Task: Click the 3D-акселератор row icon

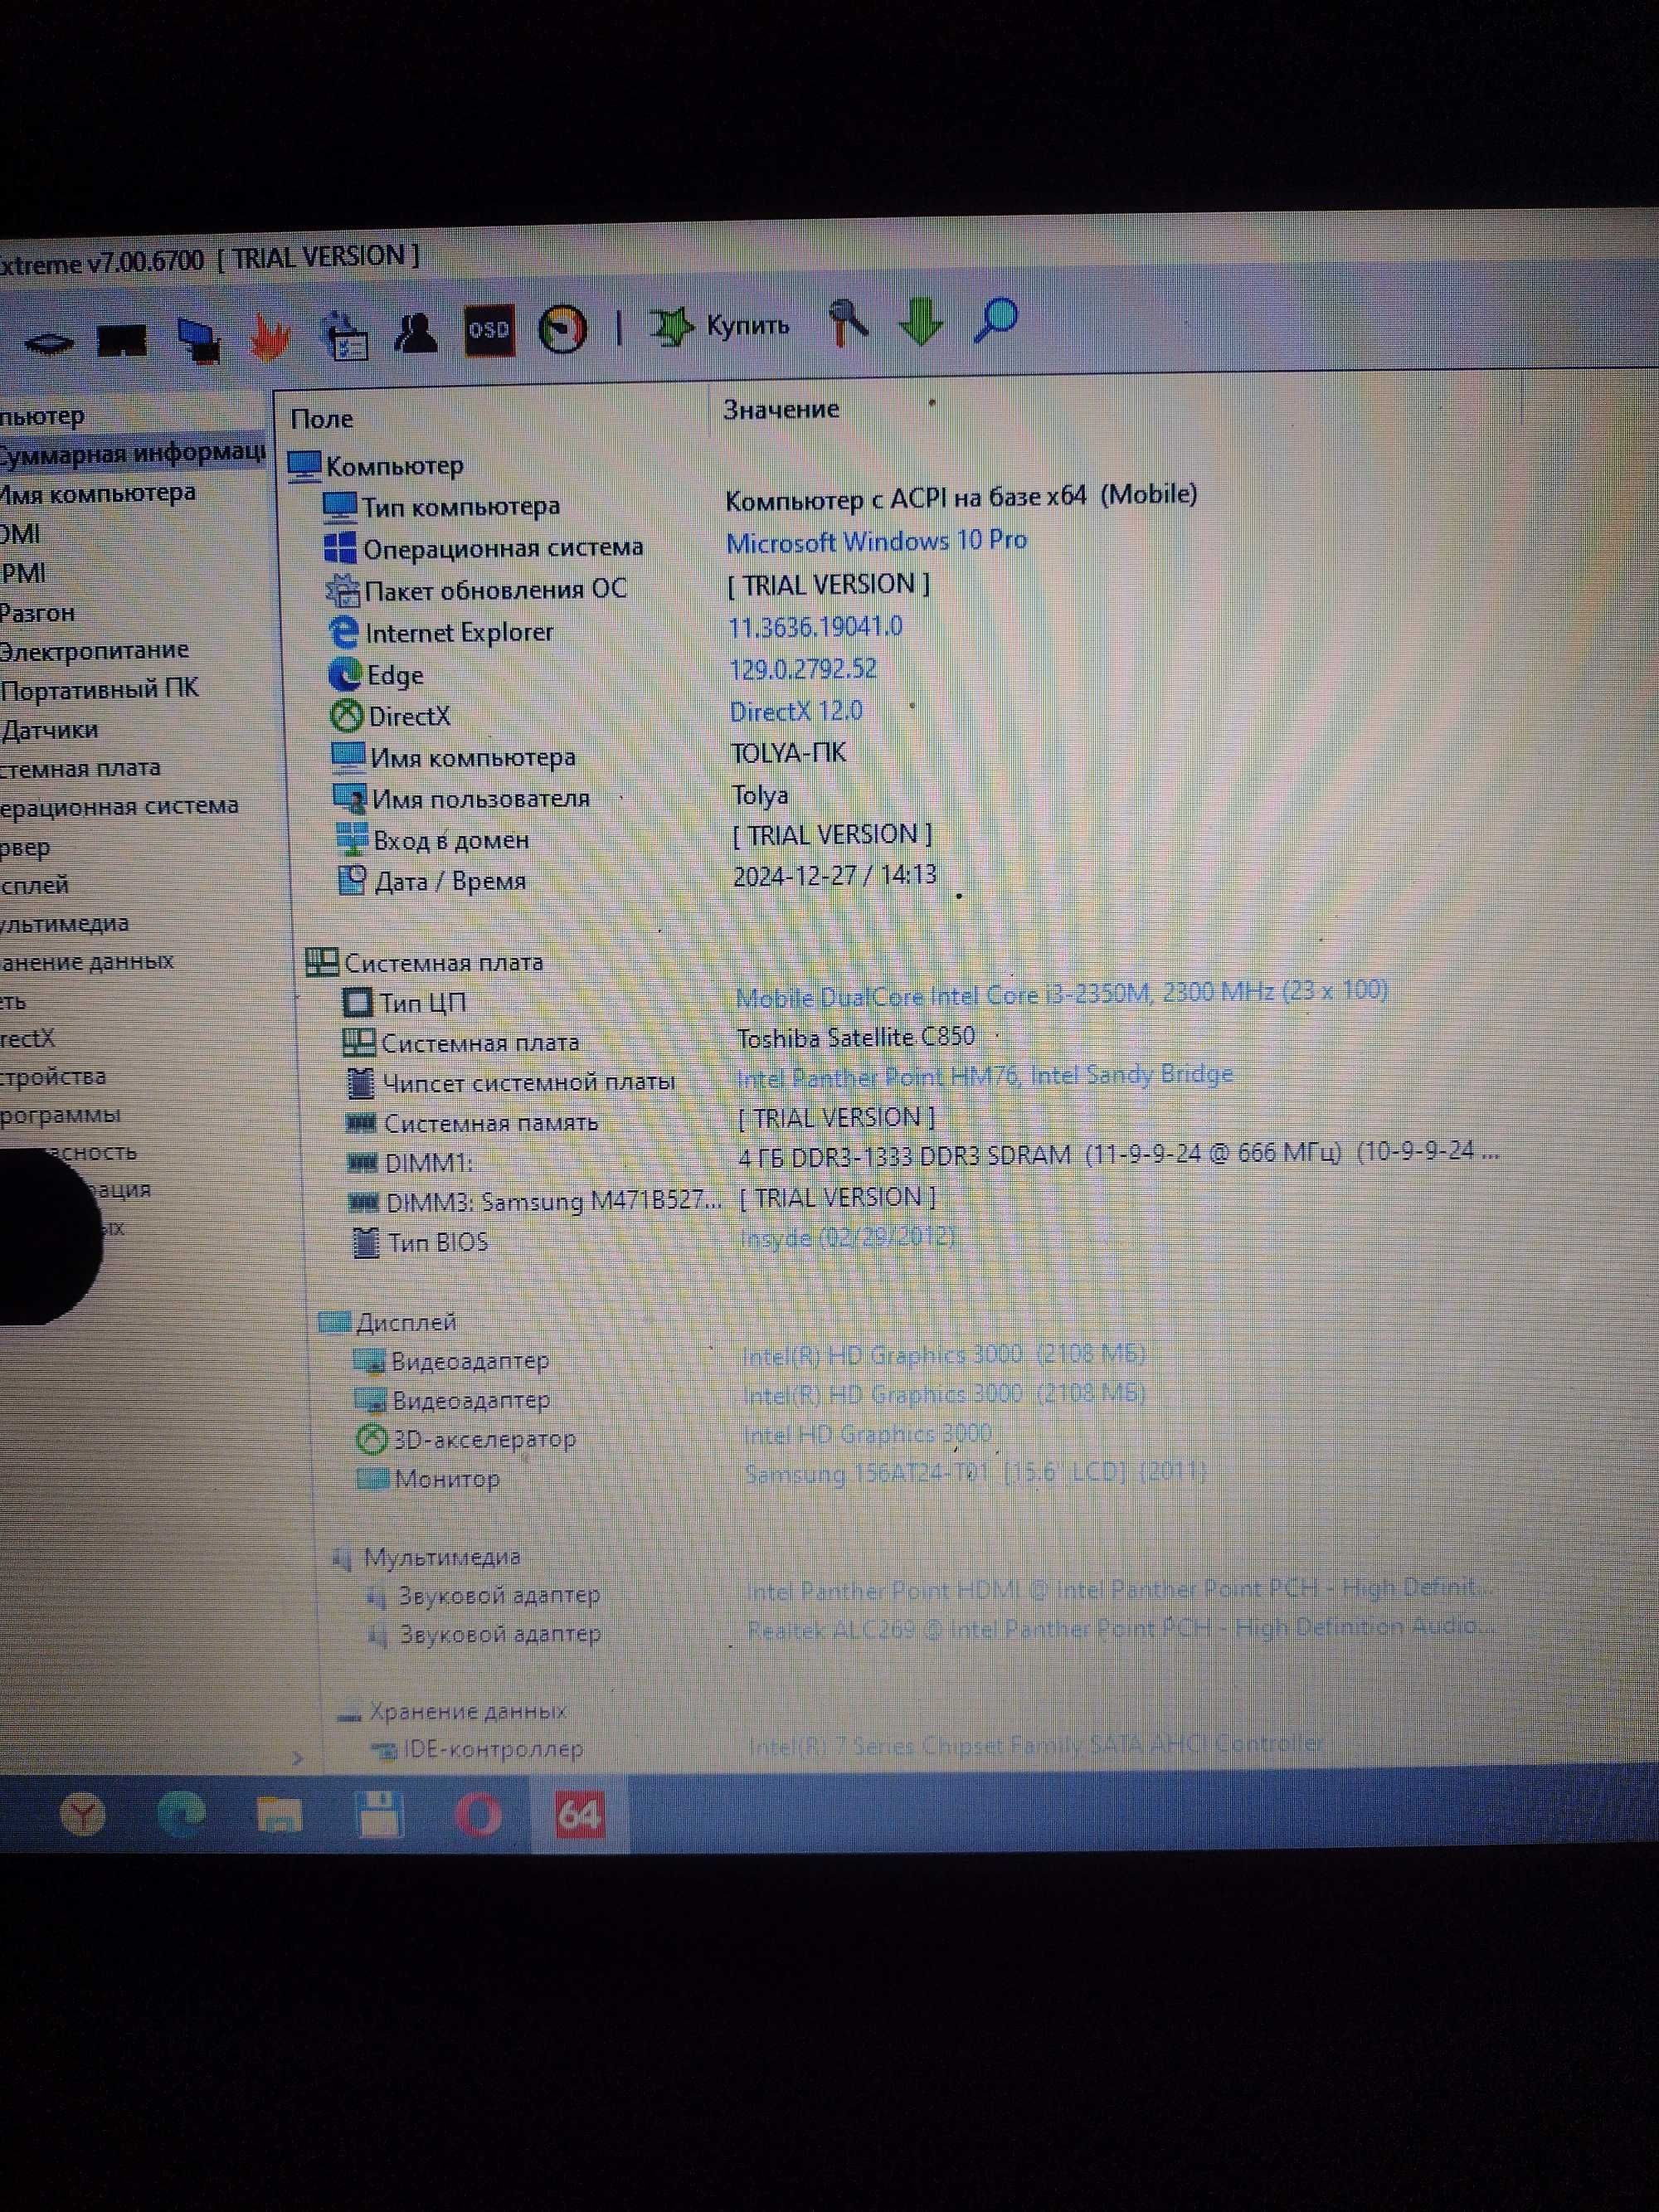Action: click(371, 1439)
